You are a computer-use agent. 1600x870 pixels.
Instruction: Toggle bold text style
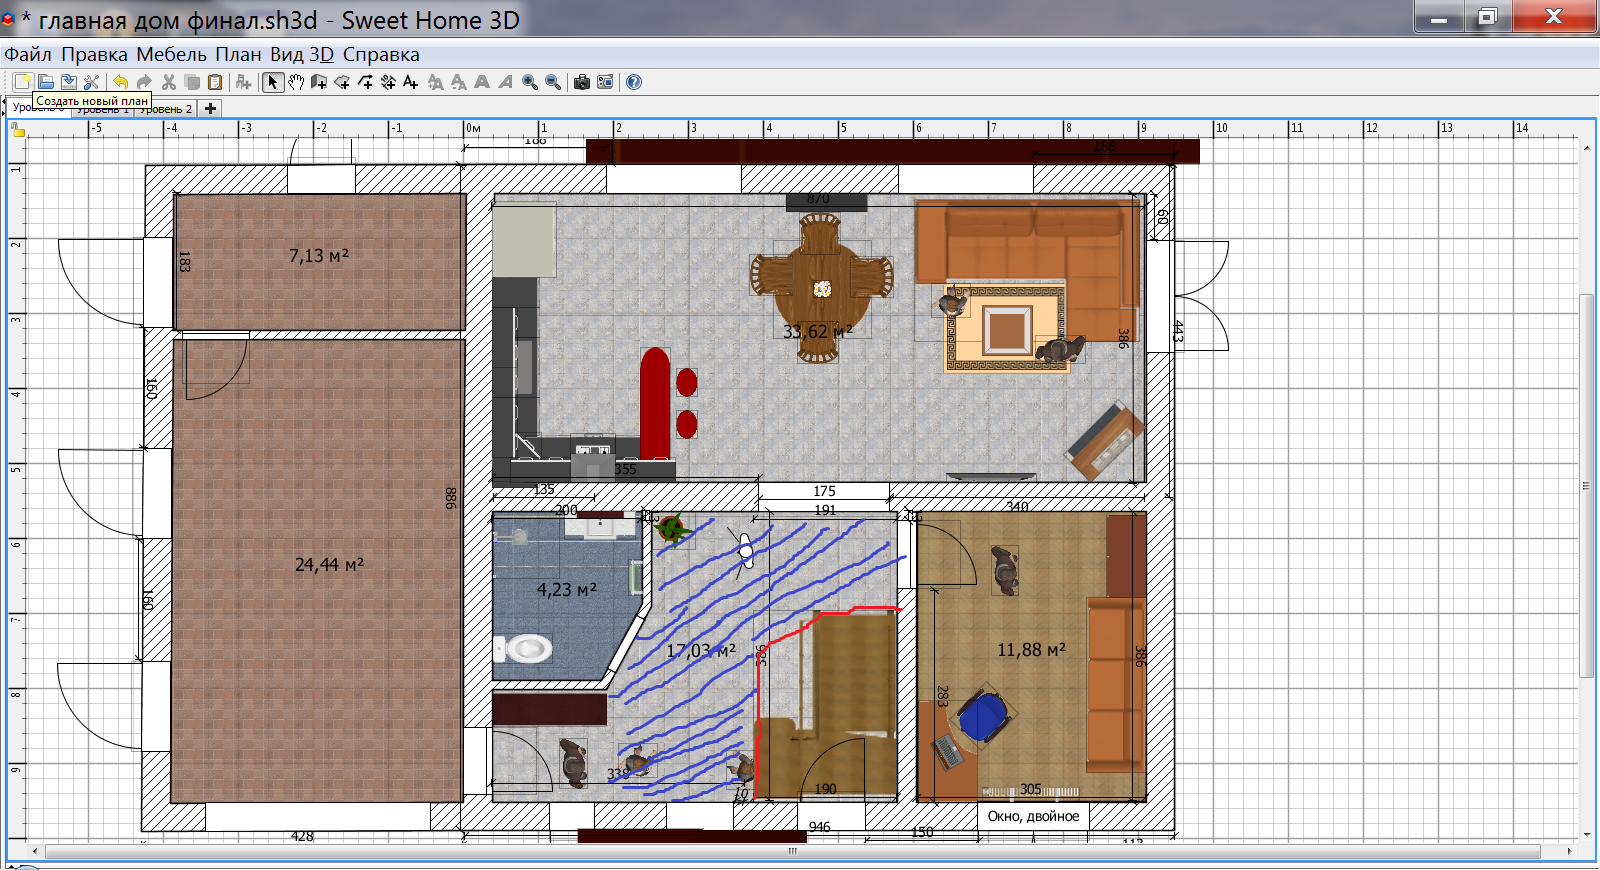tap(482, 82)
